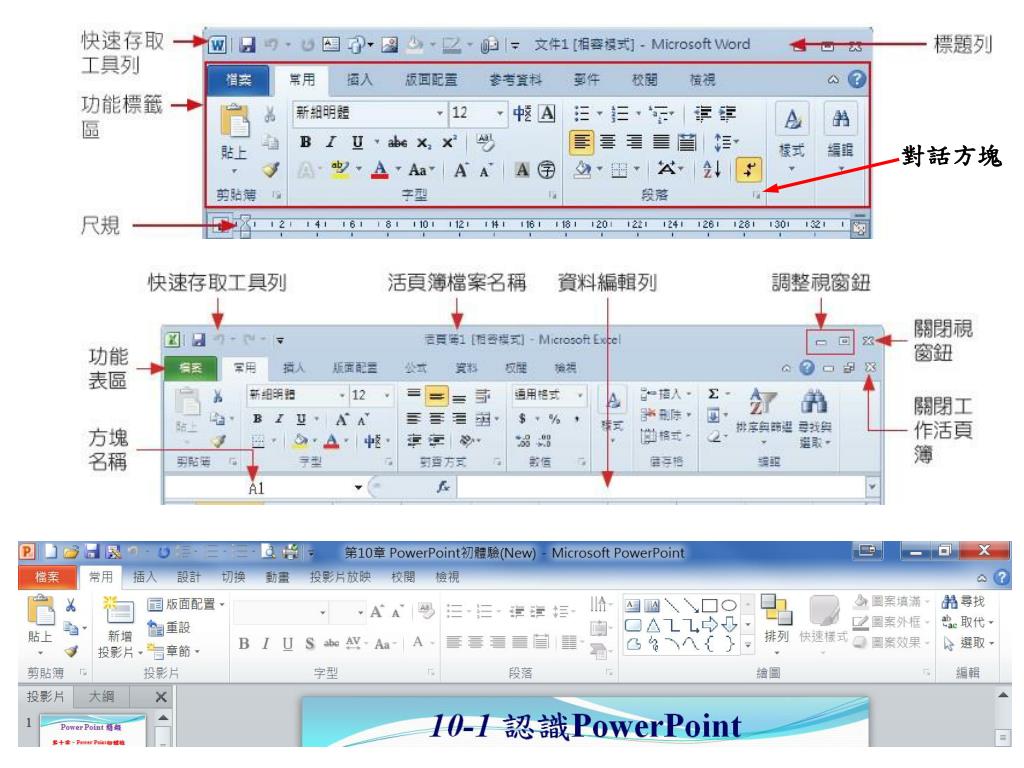Viewport: 1024px width, 768px height.
Task: Click 圖案填滿 shape fill in PowerPoint
Action: [890, 601]
